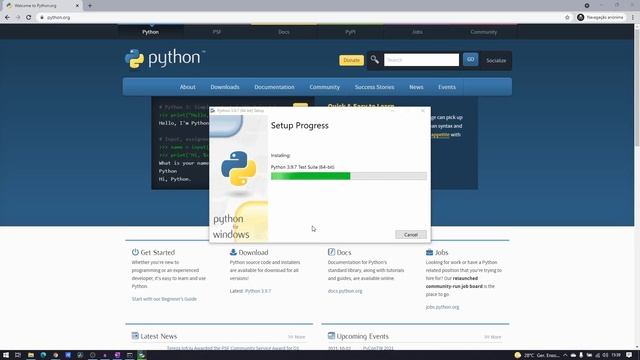
Task: Open Start with our Beginner's Guide link
Action: [x=164, y=299]
